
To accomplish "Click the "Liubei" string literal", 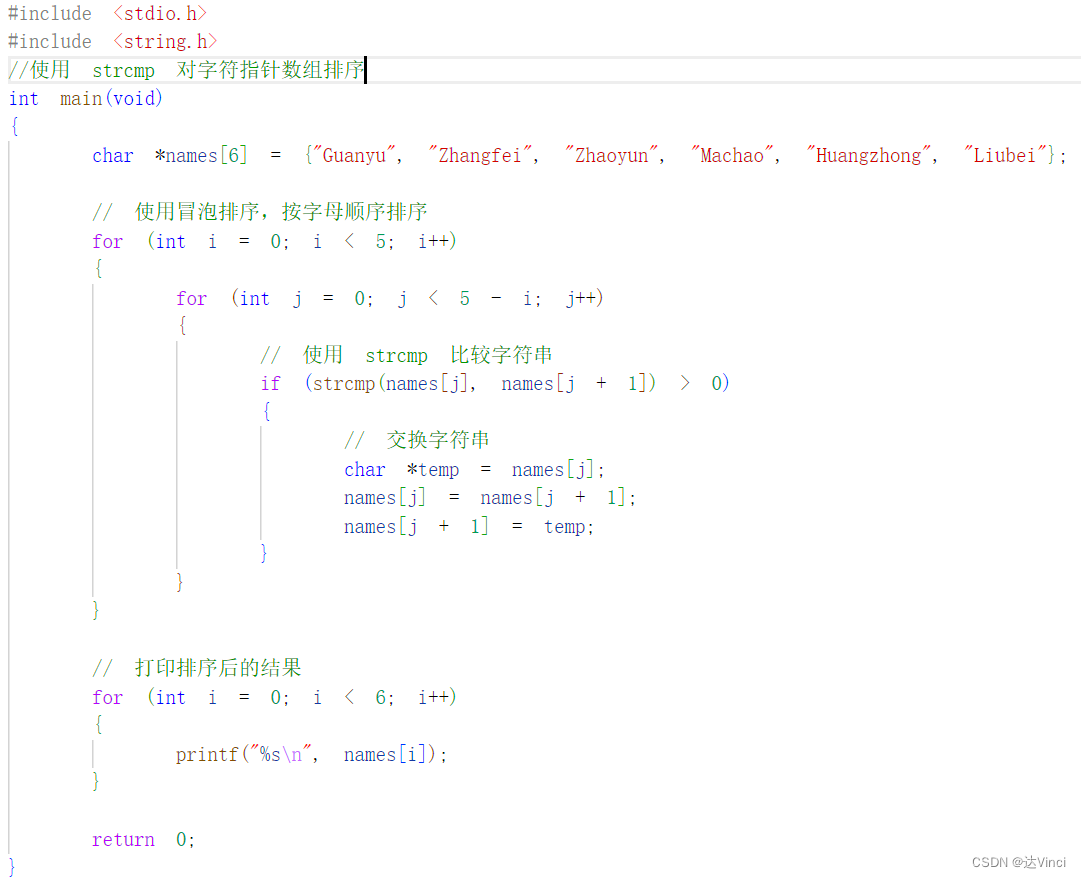I will (1005, 155).
